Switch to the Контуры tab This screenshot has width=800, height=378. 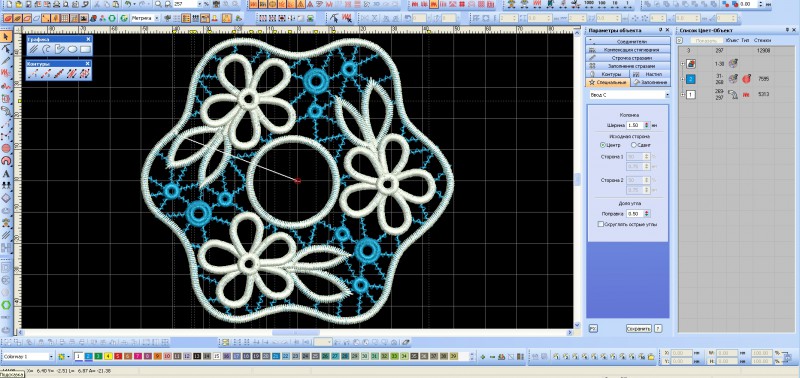coord(608,74)
